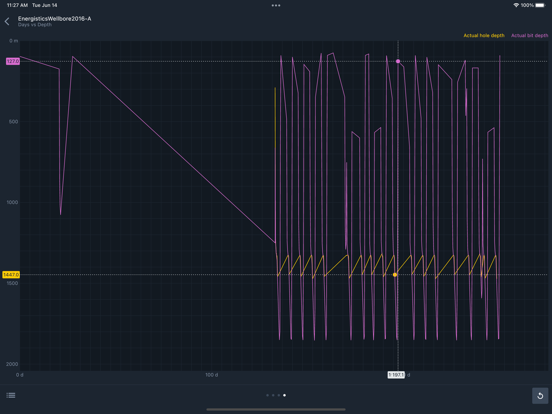Reset chart zoom with the circular arrow button

(x=540, y=396)
